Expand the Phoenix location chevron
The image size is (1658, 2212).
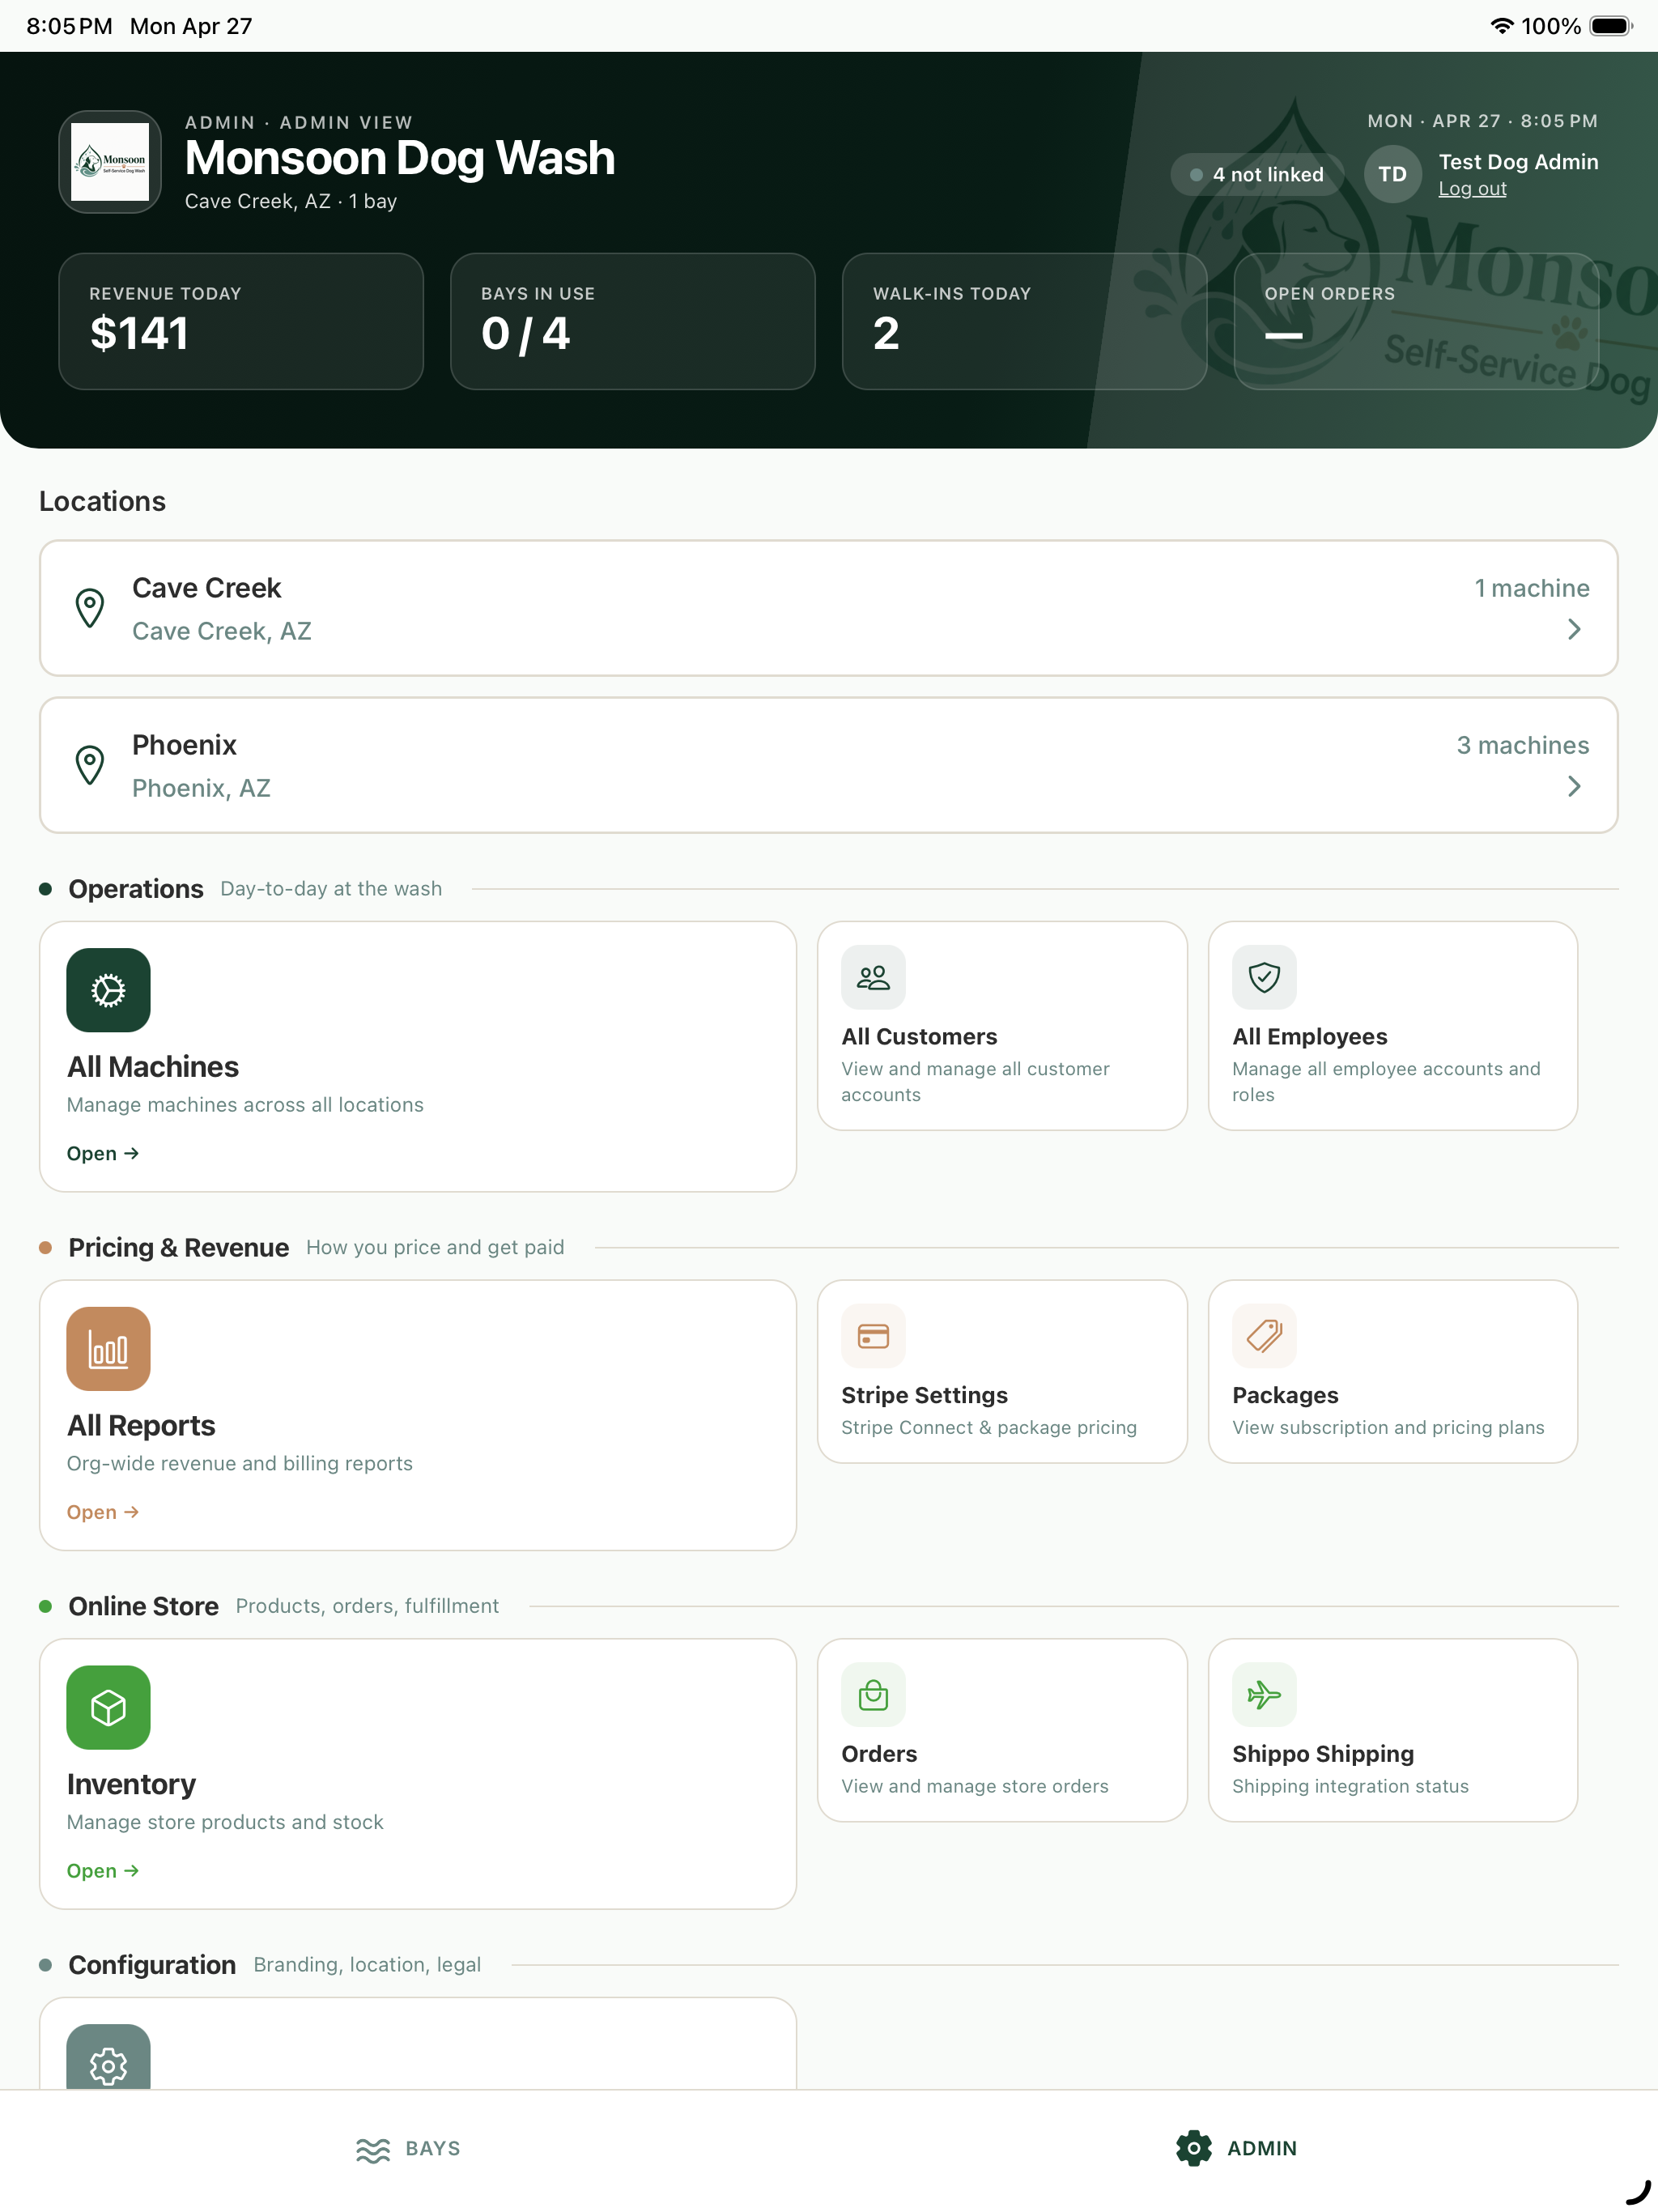1574,786
